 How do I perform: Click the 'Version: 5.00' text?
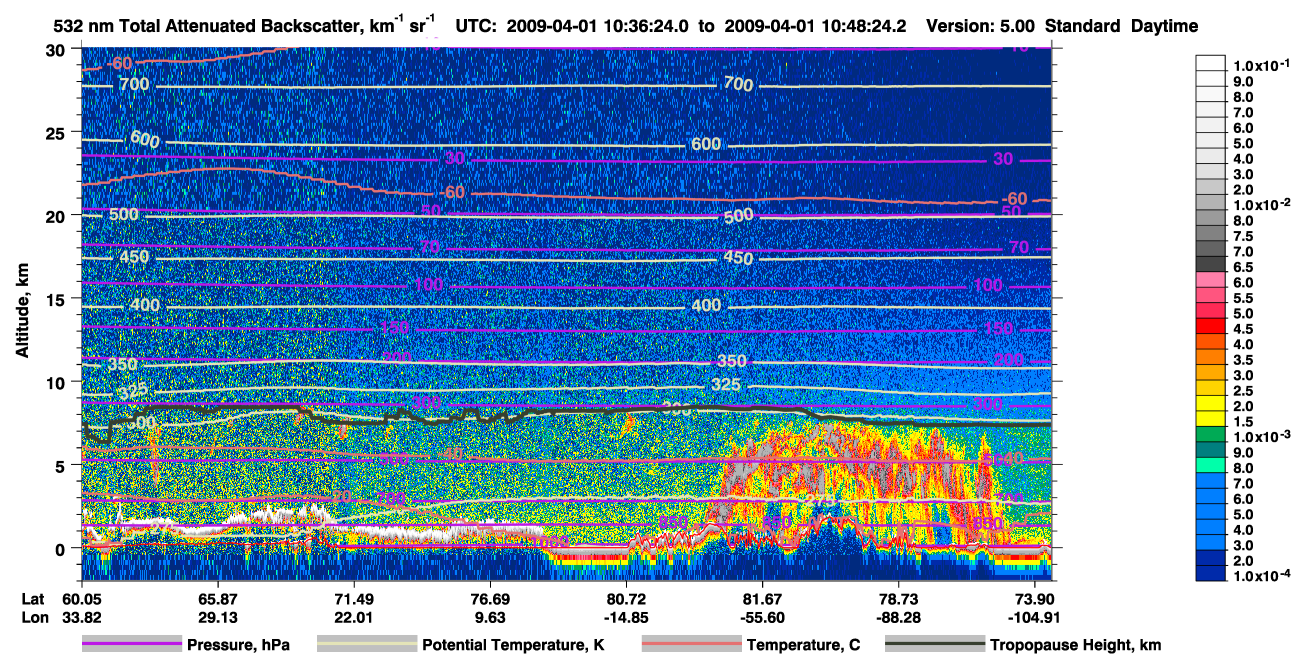tap(982, 26)
